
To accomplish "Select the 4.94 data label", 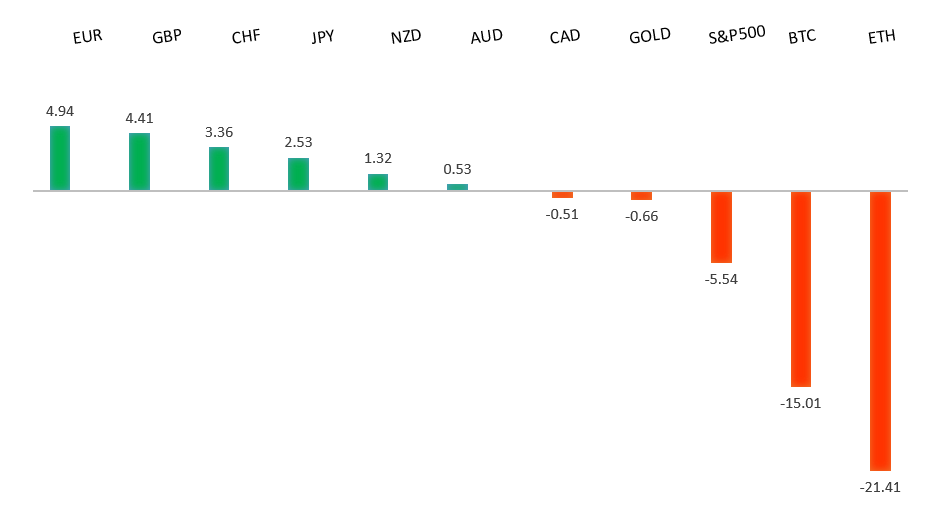I will coord(60,111).
